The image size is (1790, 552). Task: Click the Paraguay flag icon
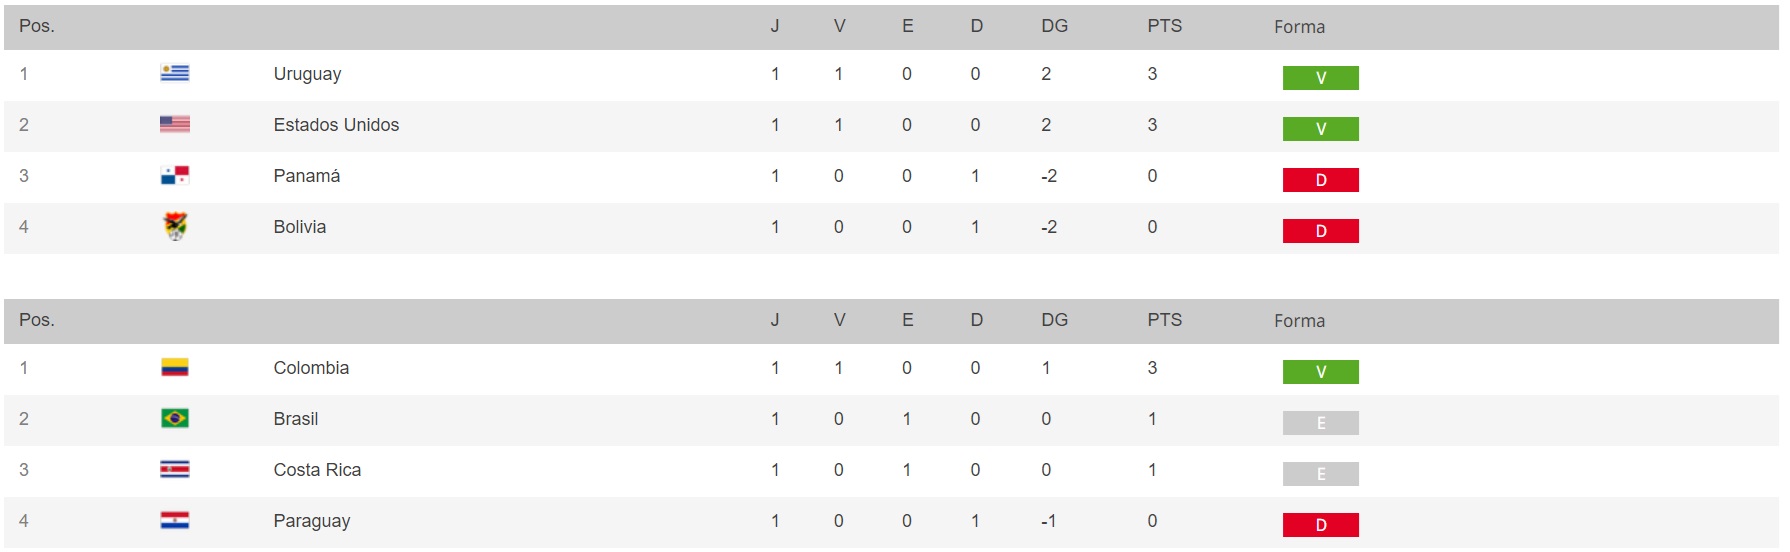point(175,520)
